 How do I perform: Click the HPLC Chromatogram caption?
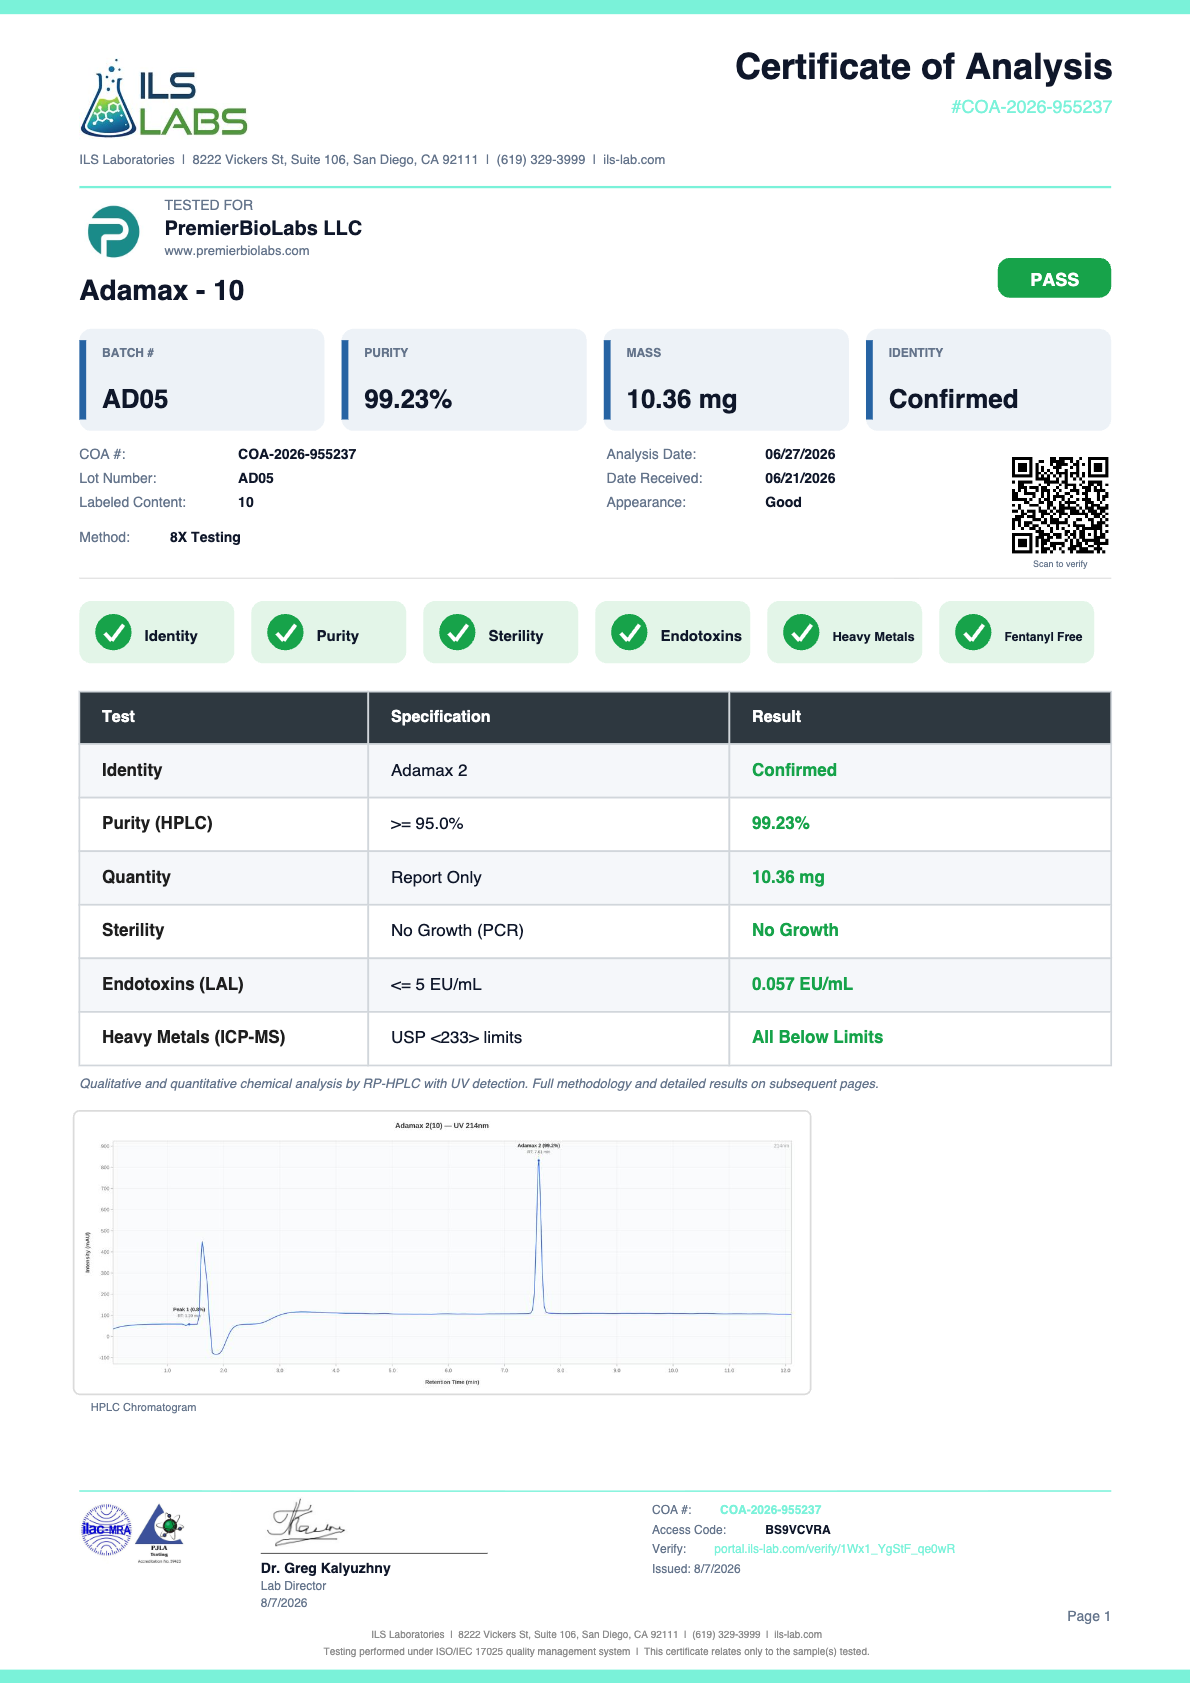tap(143, 1407)
